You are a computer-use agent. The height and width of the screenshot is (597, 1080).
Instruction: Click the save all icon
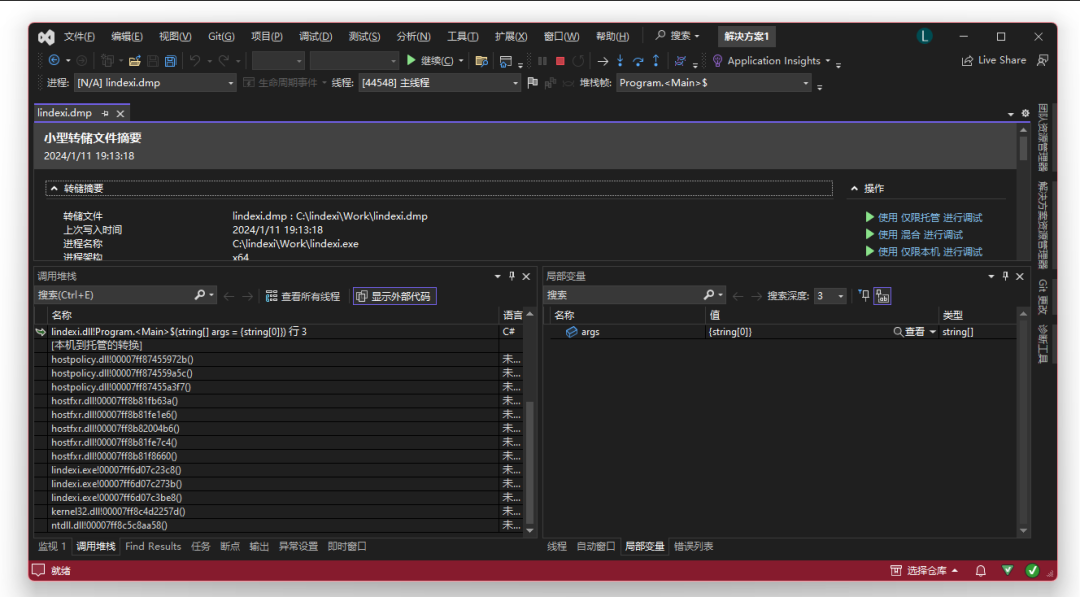170,61
